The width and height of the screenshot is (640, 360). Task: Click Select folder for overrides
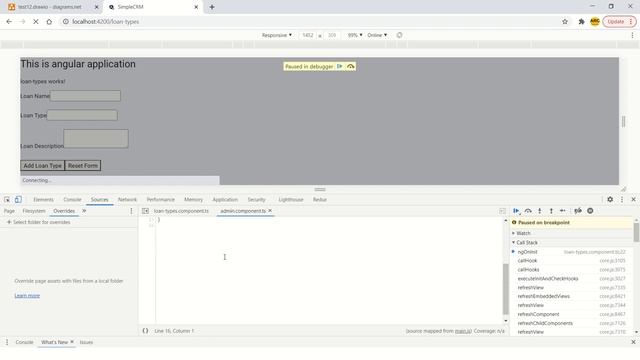click(38, 222)
